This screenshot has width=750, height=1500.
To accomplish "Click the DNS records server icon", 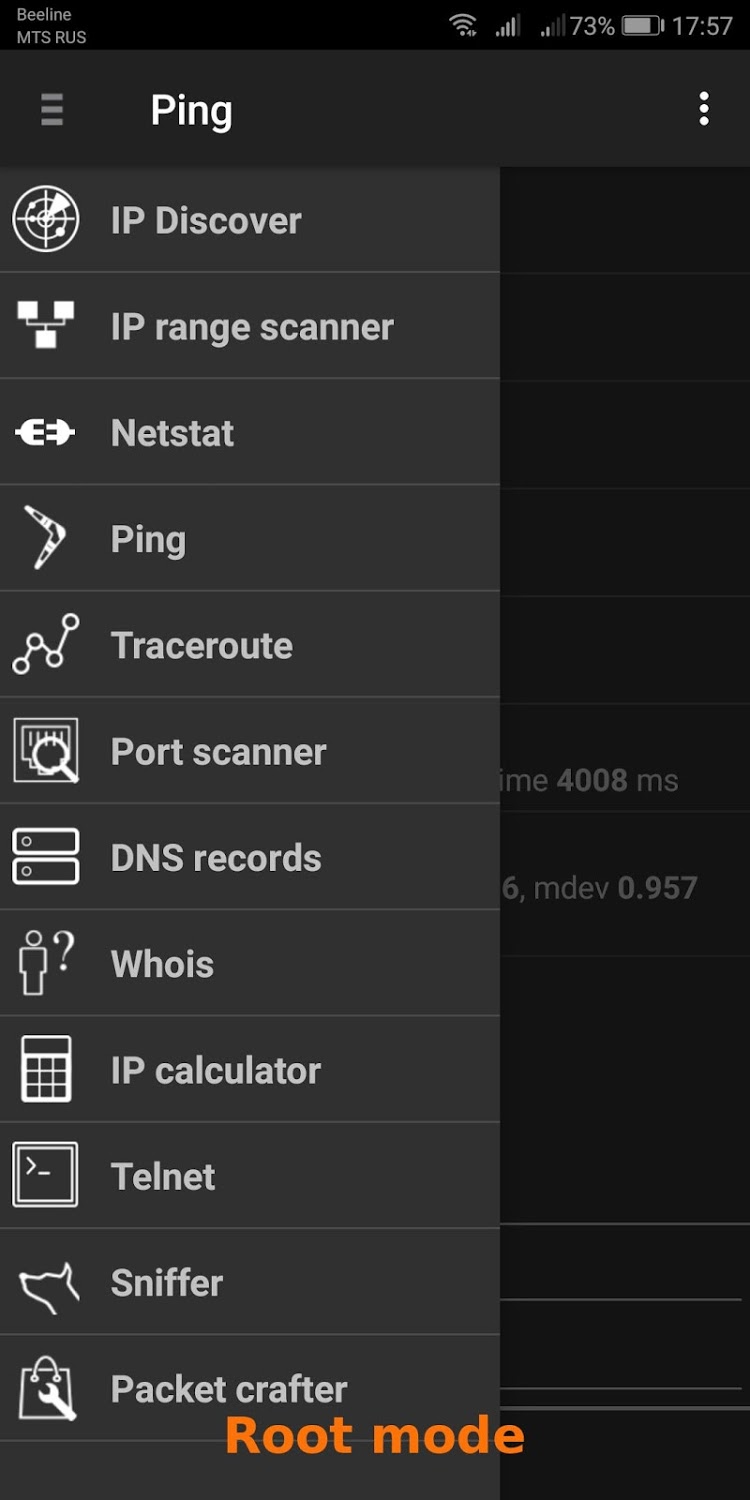I will 46,857.
